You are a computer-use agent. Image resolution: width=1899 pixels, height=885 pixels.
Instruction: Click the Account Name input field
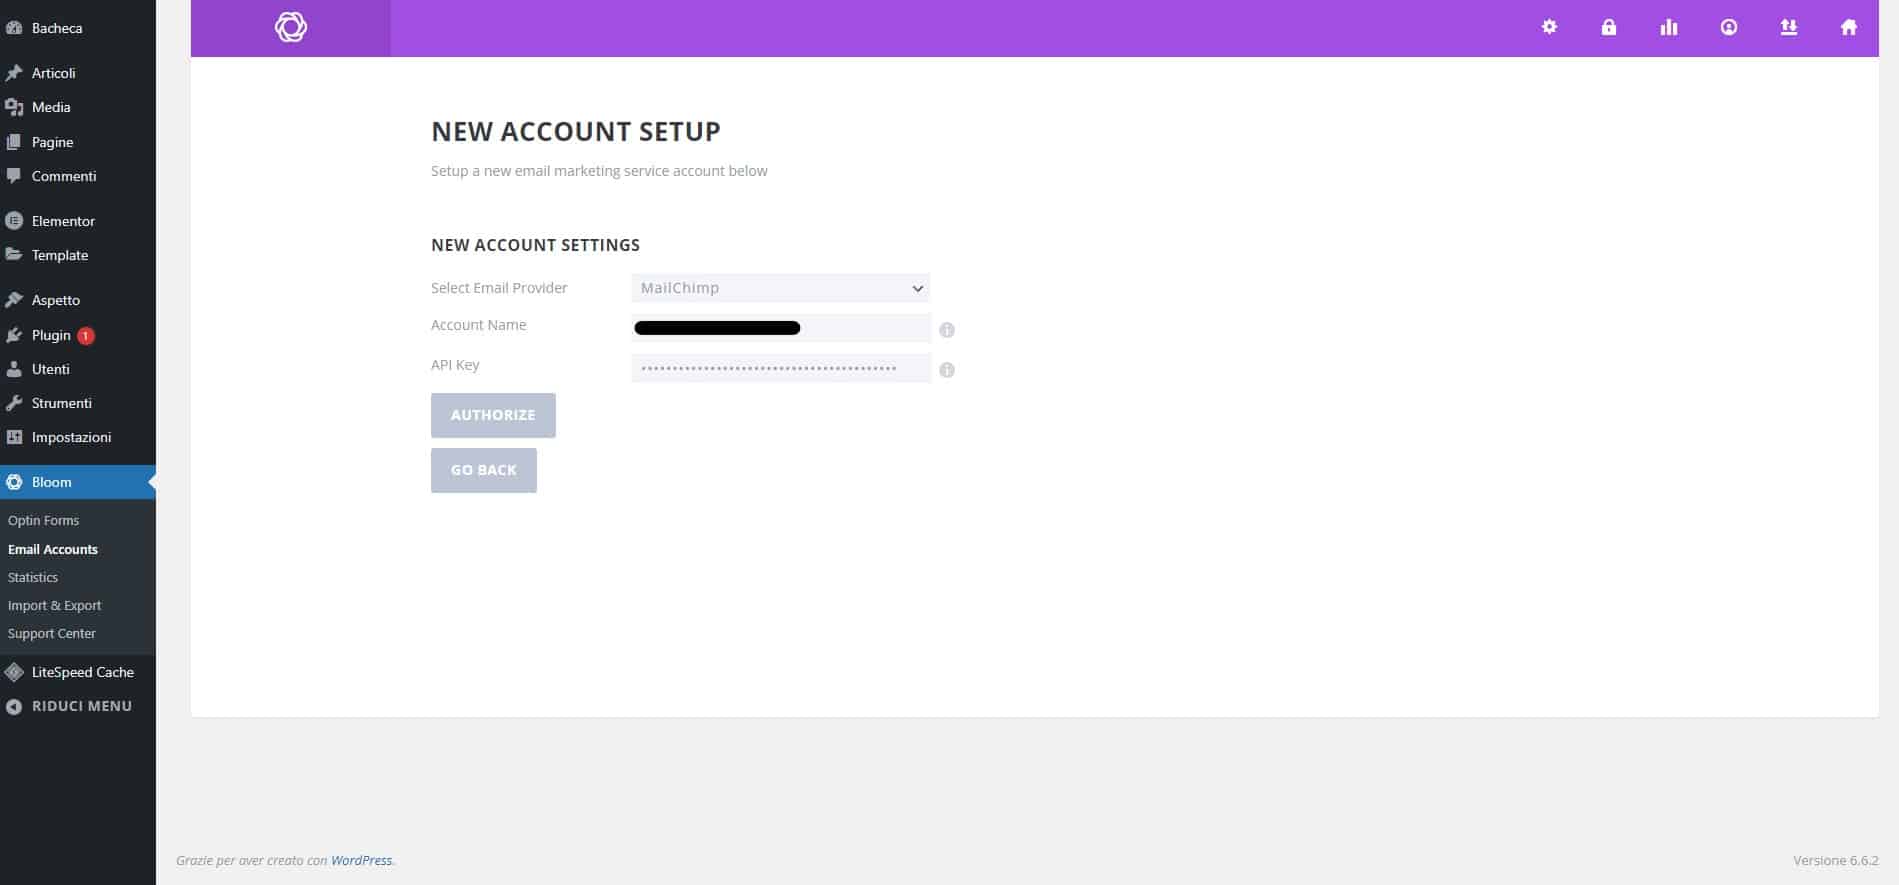781,328
